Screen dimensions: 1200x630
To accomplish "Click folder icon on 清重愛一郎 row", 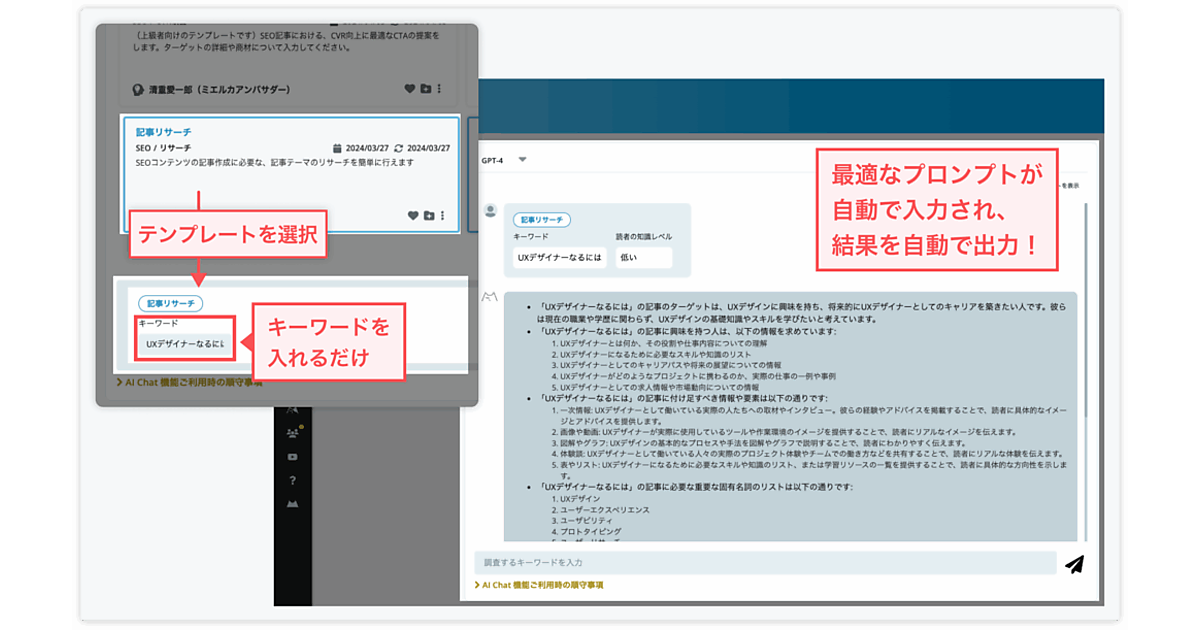I will click(425, 89).
